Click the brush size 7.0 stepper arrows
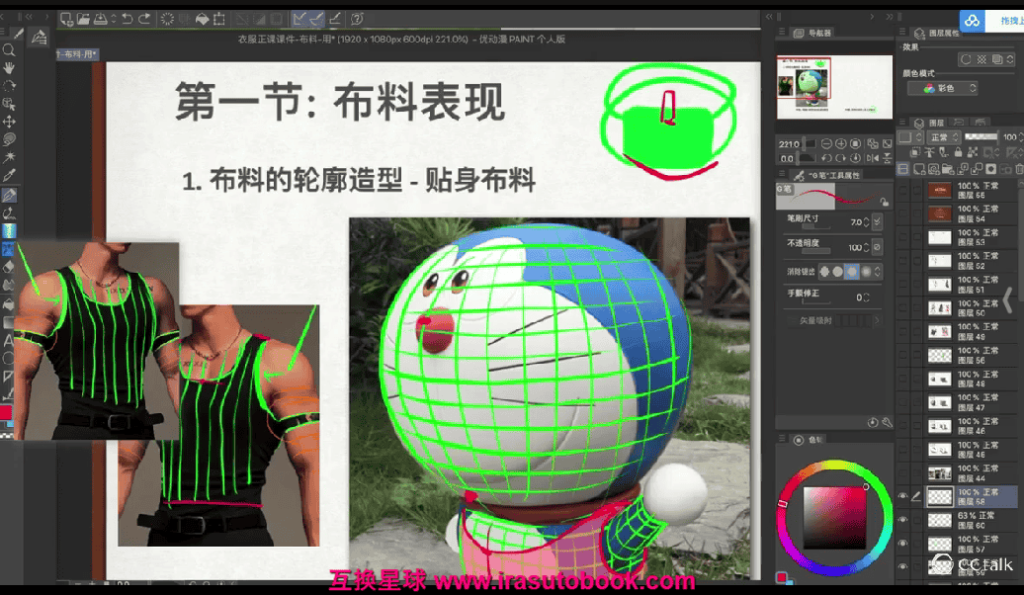Viewport: 1024px width, 595px height. point(867,222)
